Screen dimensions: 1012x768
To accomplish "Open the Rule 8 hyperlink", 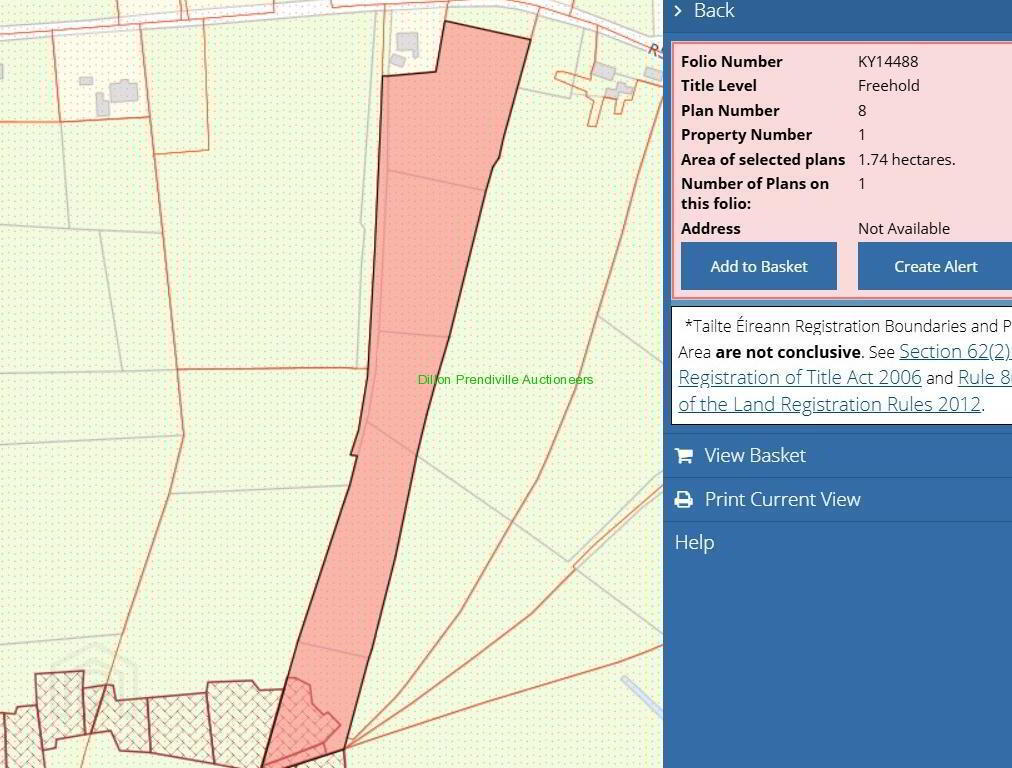I will (x=984, y=378).
